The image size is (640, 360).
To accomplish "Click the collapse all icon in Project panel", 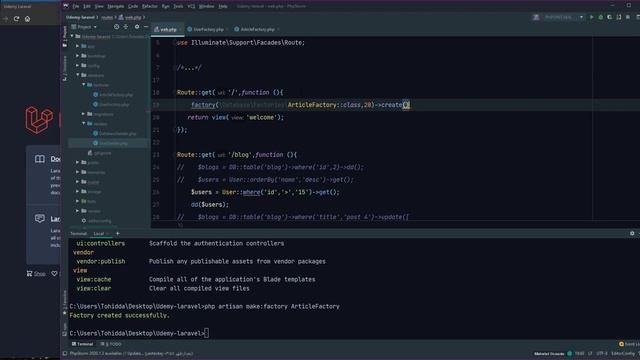I will pyautogui.click(x=126, y=27).
